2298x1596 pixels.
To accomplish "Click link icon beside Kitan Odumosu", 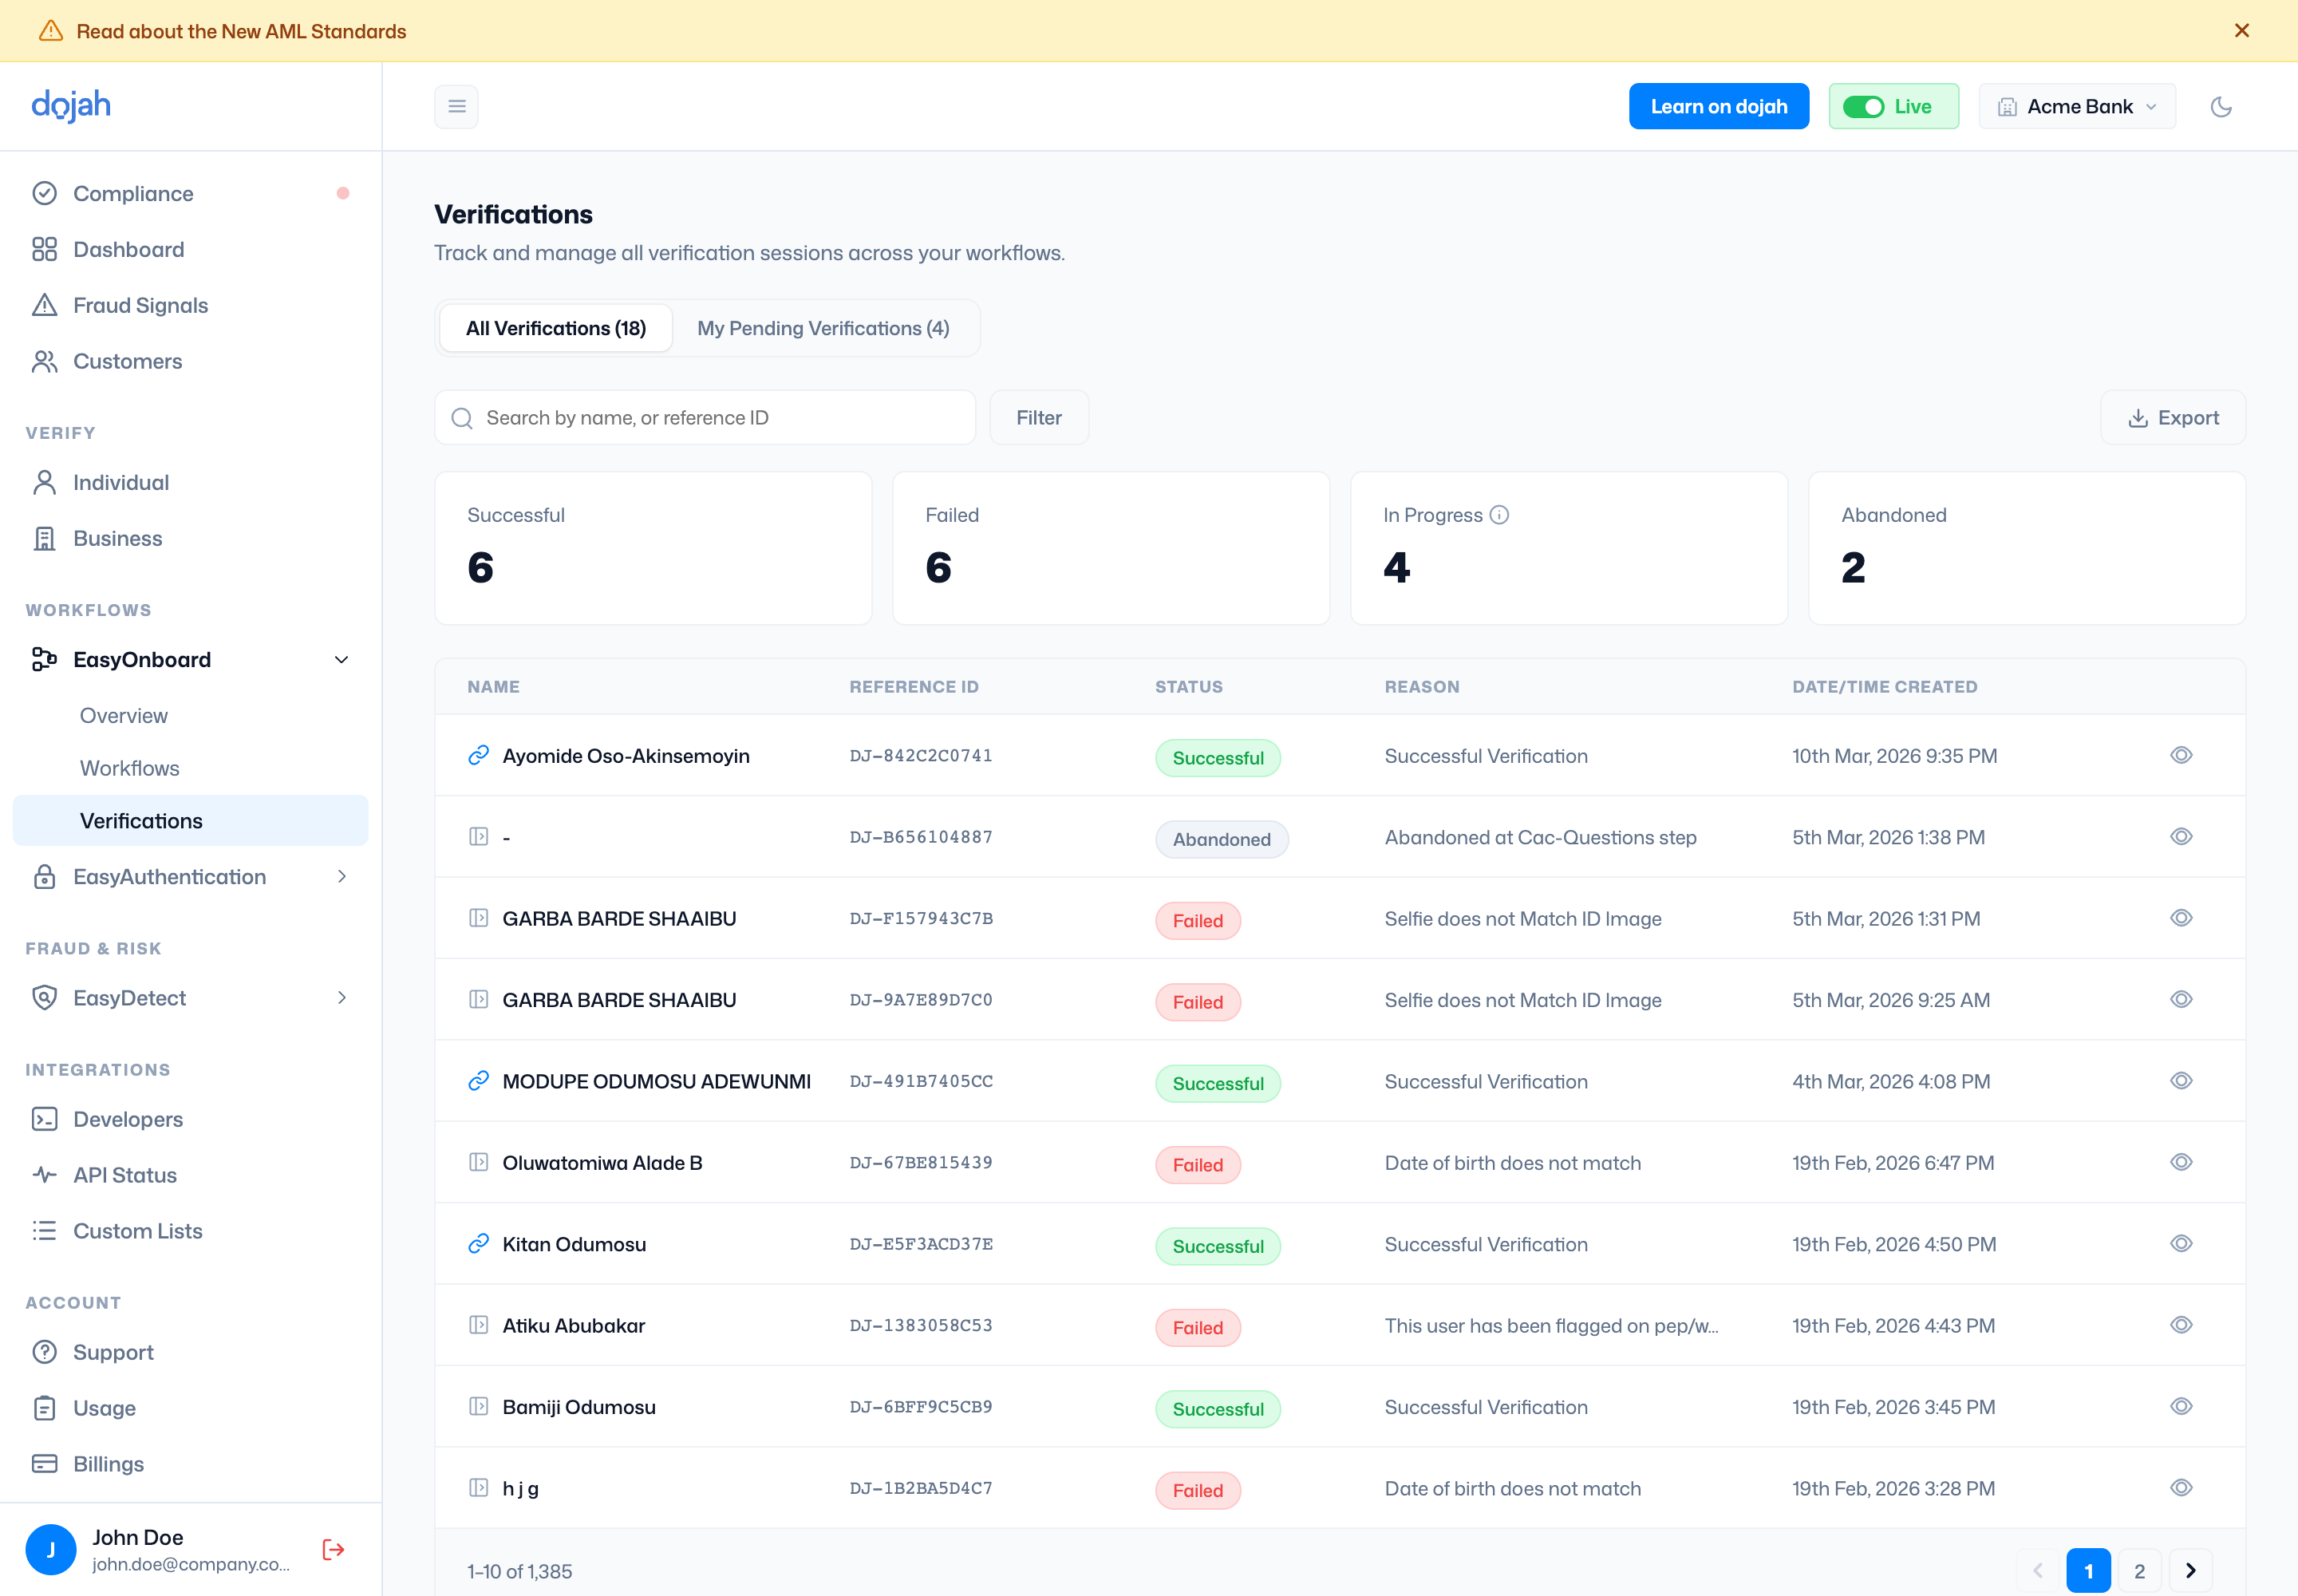I will coord(478,1244).
